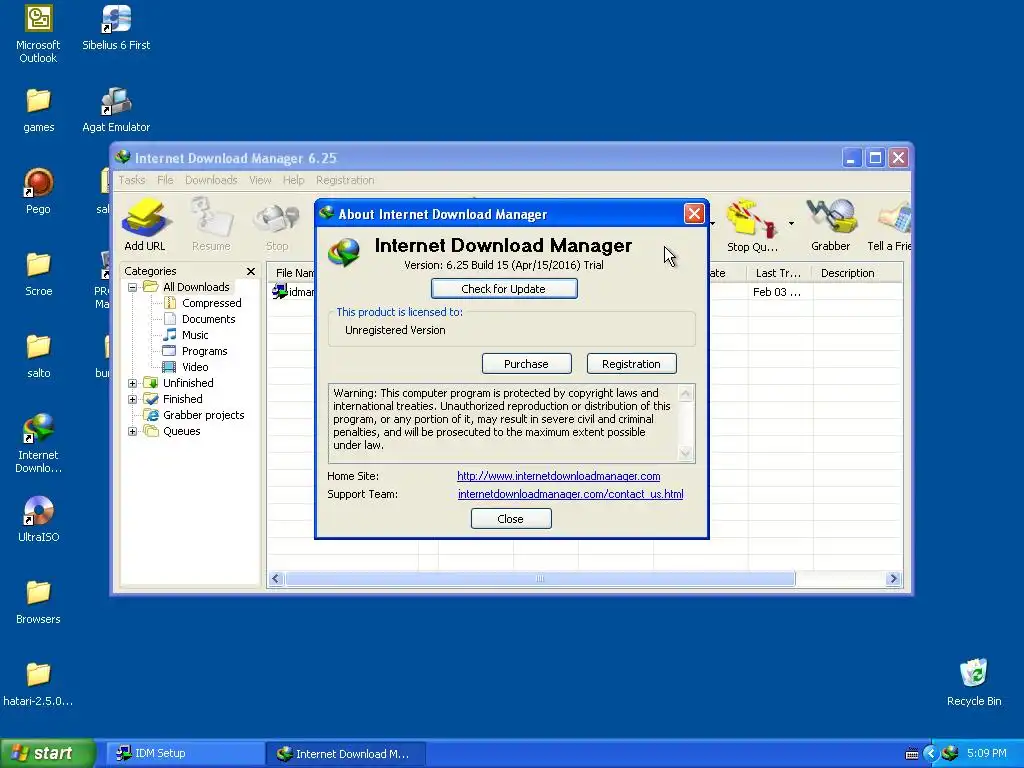This screenshot has height=768, width=1024.
Task: Open the Grabber tool
Action: point(831,225)
